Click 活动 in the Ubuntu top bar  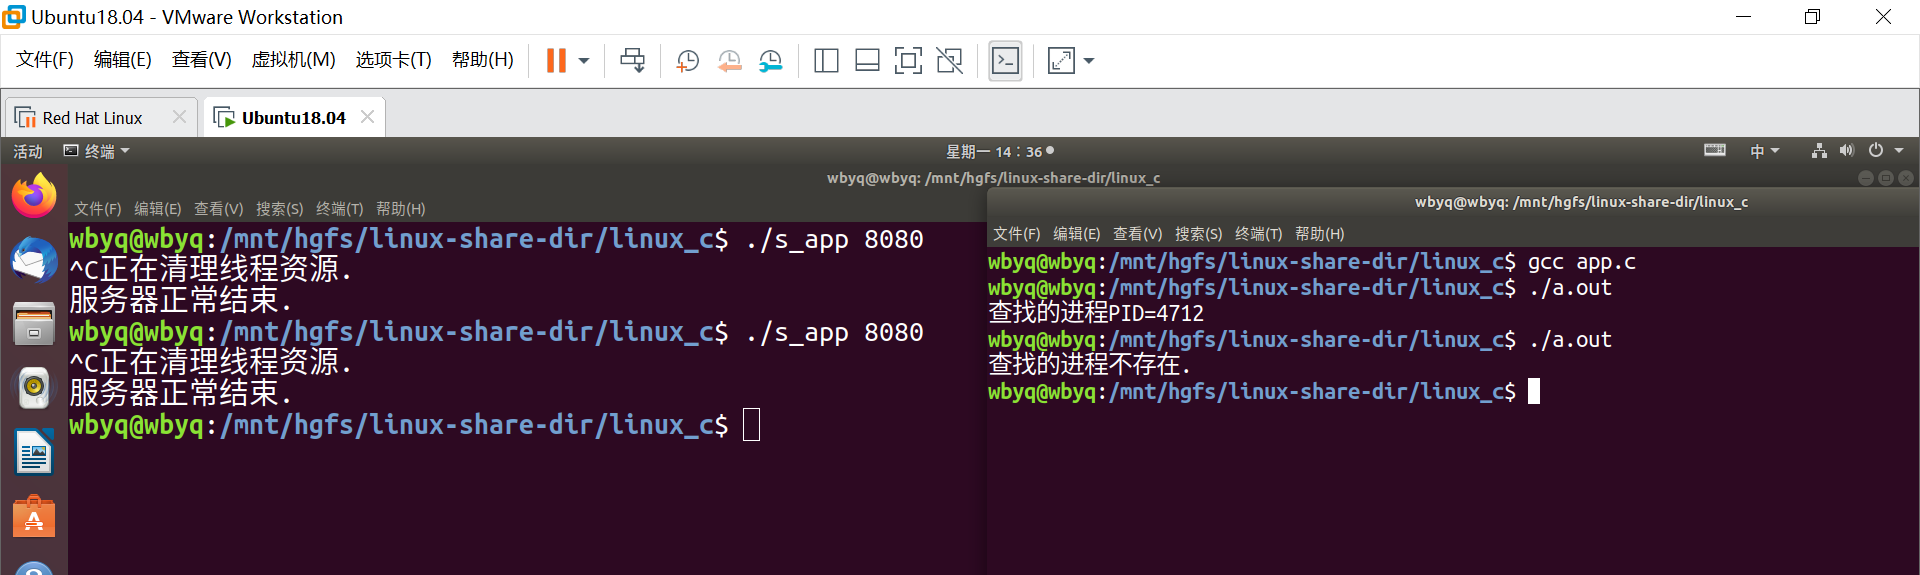tap(28, 151)
